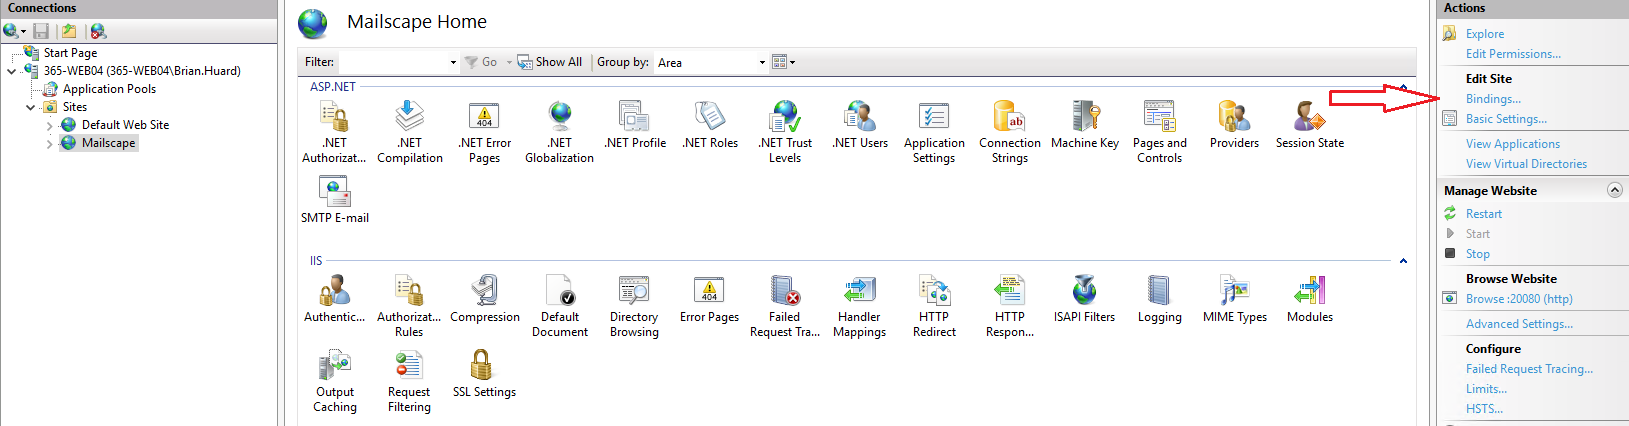This screenshot has height=426, width=1629.
Task: Expand the Mailscape site node
Action: pyautogui.click(x=50, y=144)
